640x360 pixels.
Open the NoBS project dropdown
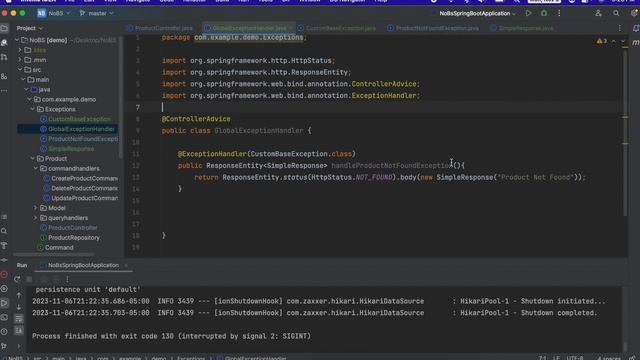pyautogui.click(x=54, y=13)
